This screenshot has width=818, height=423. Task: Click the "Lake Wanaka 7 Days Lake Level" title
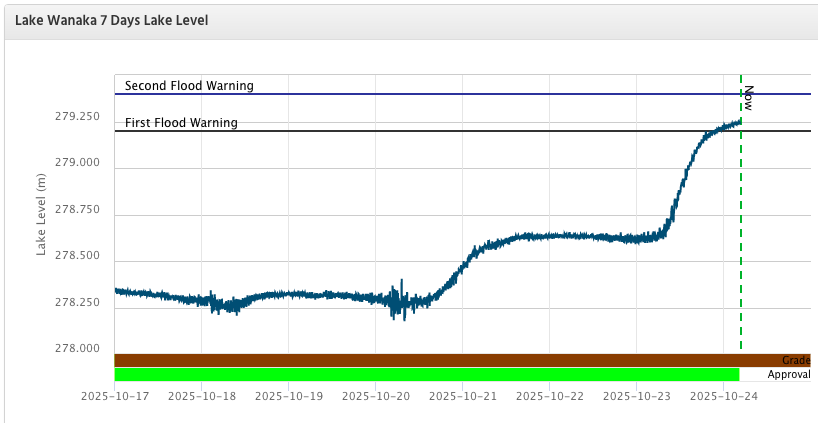click(x=111, y=20)
